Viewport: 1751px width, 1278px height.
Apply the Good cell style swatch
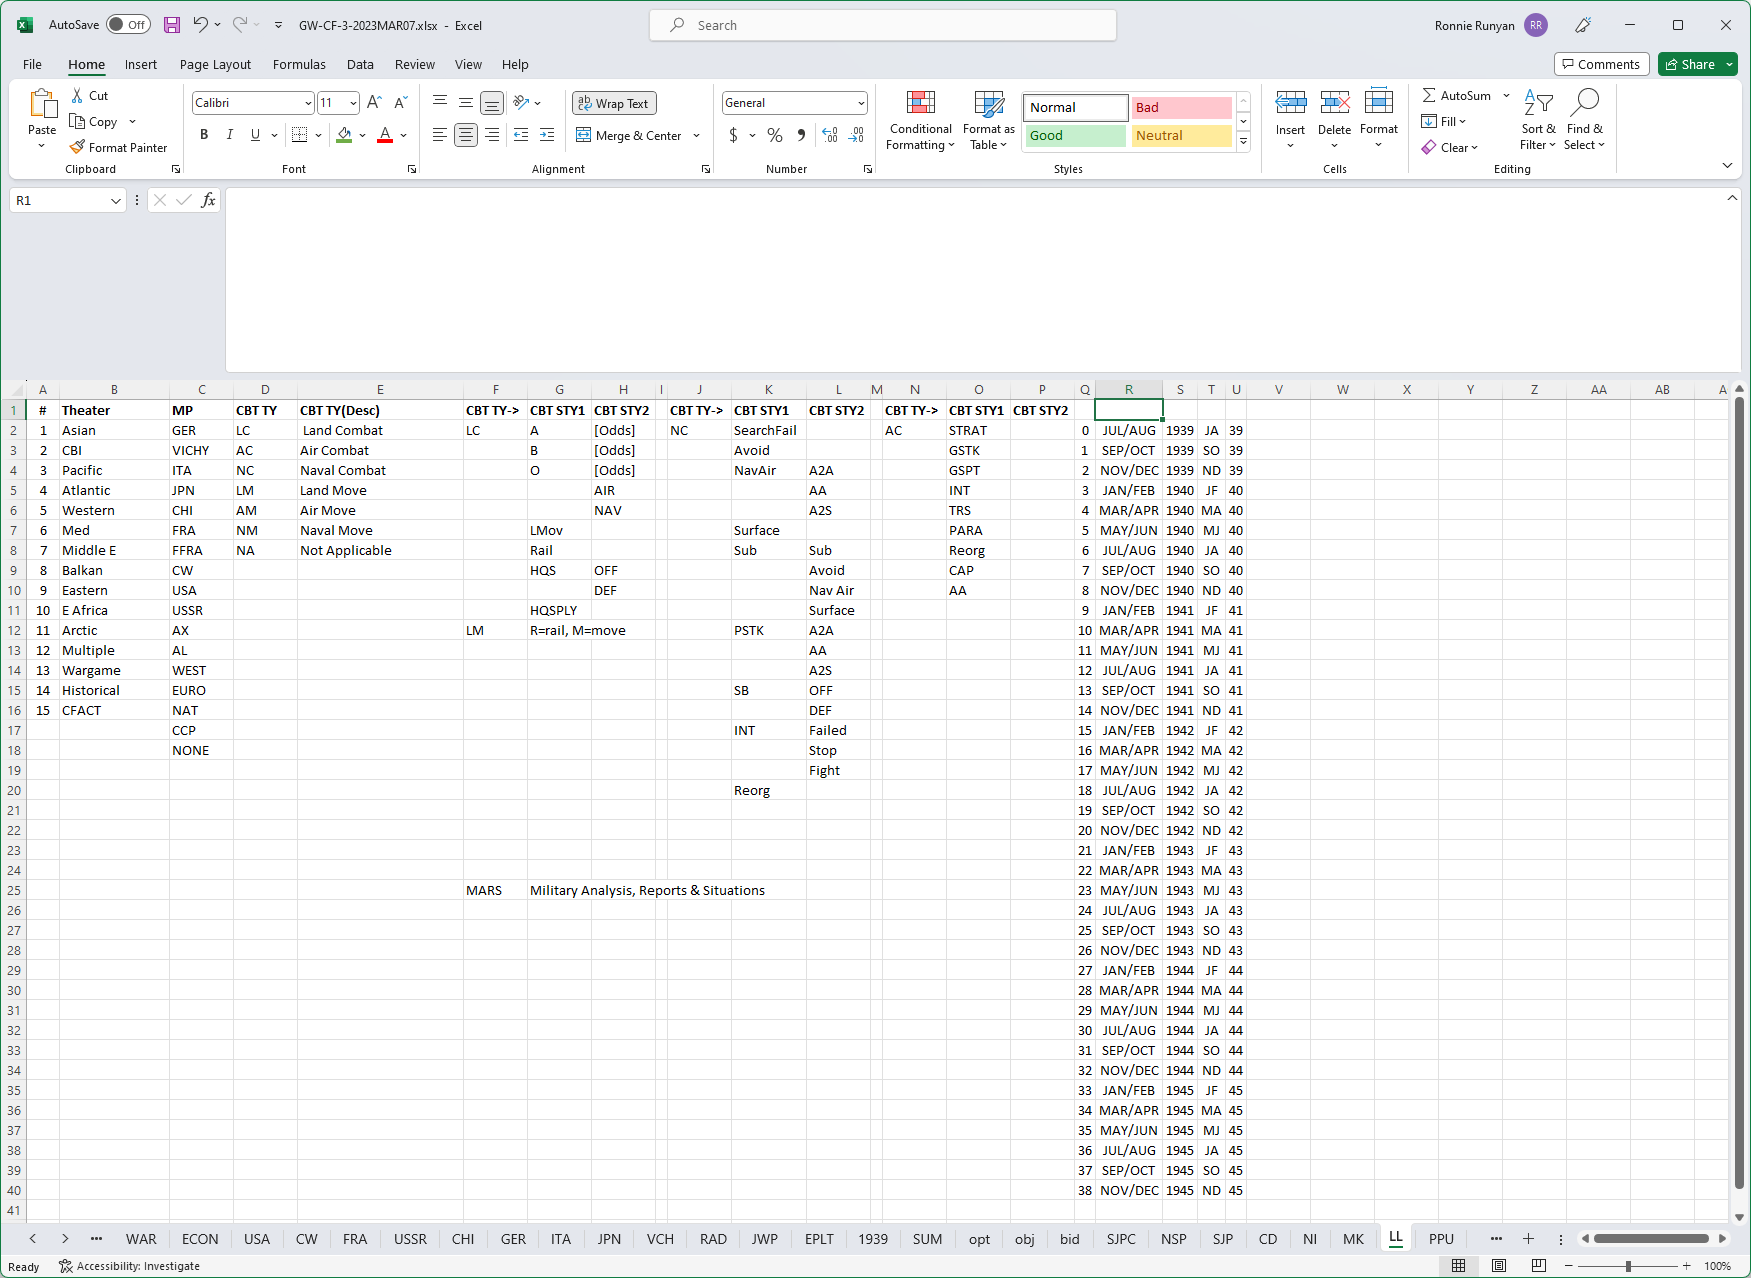coord(1075,136)
